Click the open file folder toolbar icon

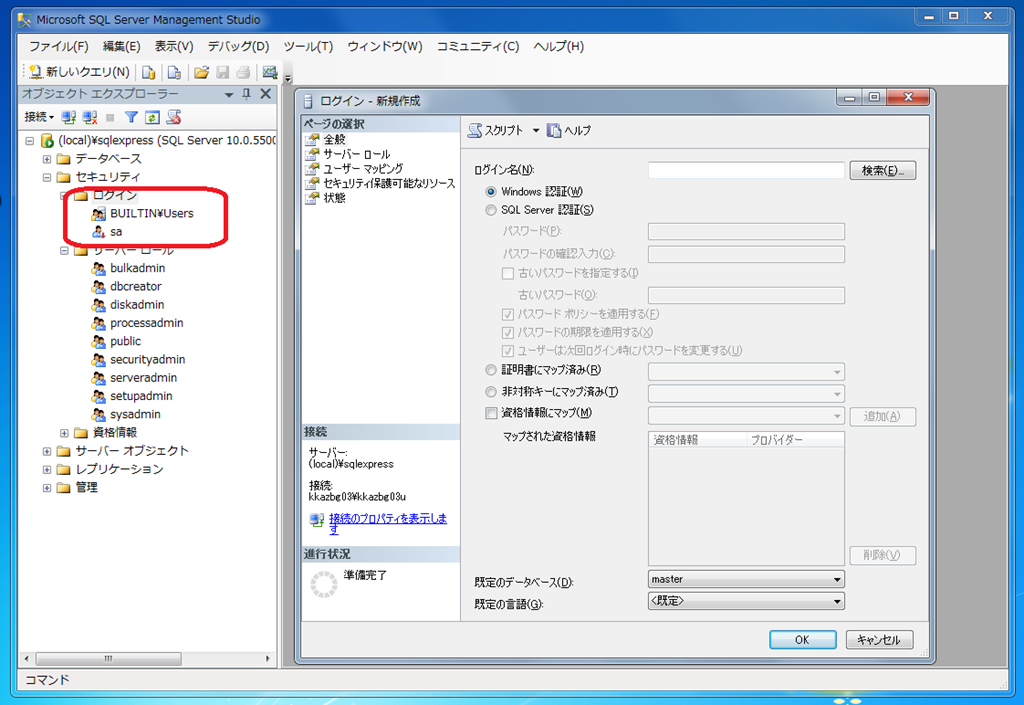click(x=201, y=72)
